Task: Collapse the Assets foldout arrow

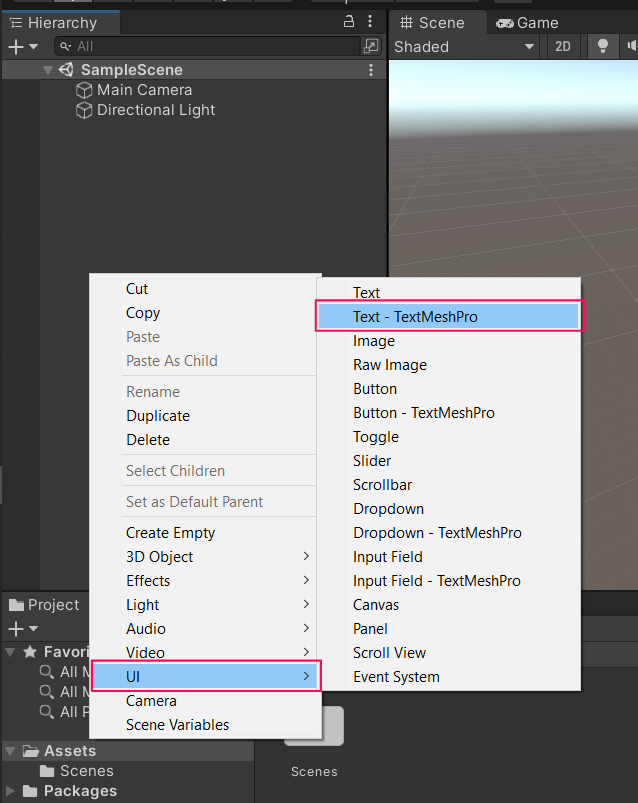Action: (x=10, y=751)
